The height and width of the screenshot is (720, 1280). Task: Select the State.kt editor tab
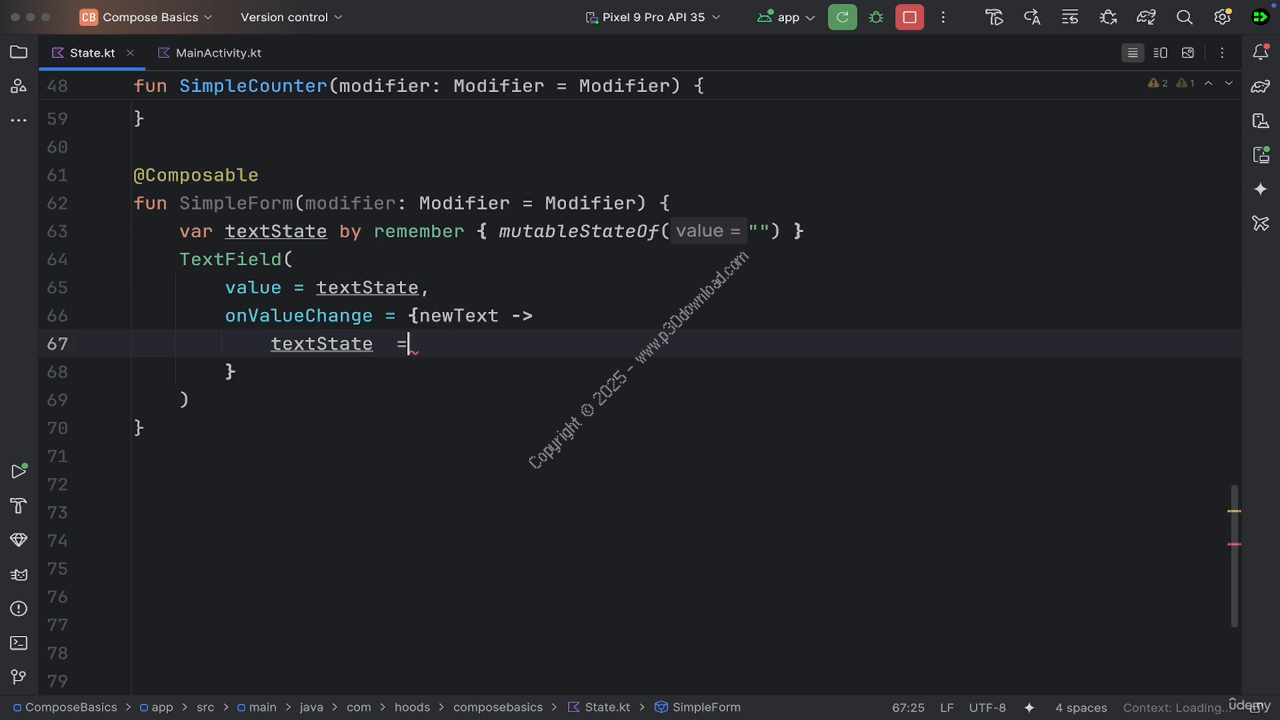(x=91, y=53)
